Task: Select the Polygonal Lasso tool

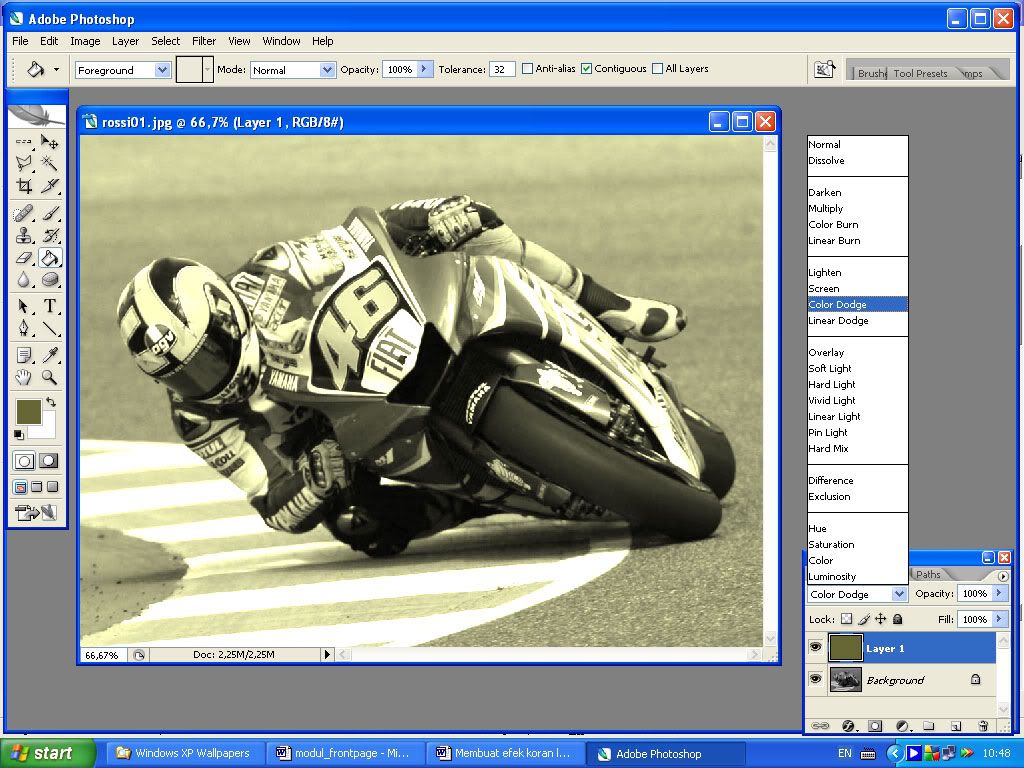Action: [24, 163]
